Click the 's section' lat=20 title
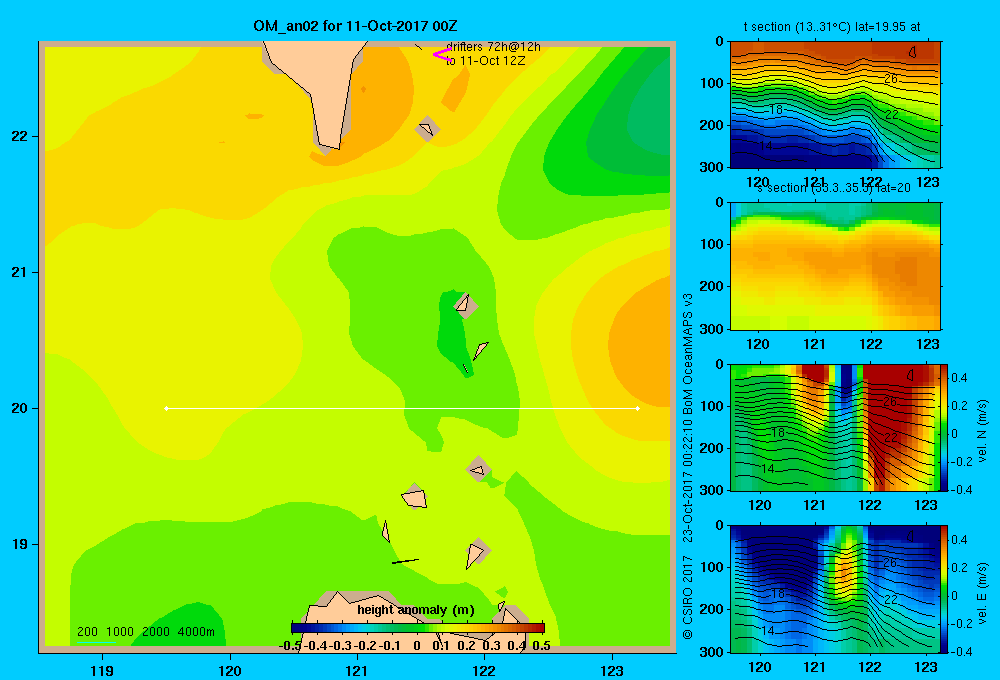The width and height of the screenshot is (1000, 680). click(833, 188)
